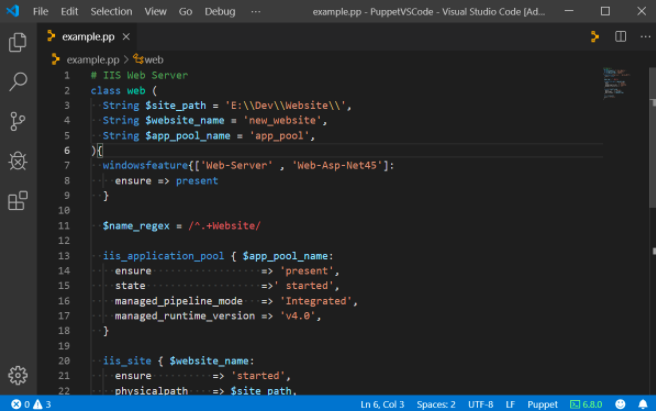Click the $website_name title on line 20
The height and width of the screenshot is (414, 656).
[209, 361]
